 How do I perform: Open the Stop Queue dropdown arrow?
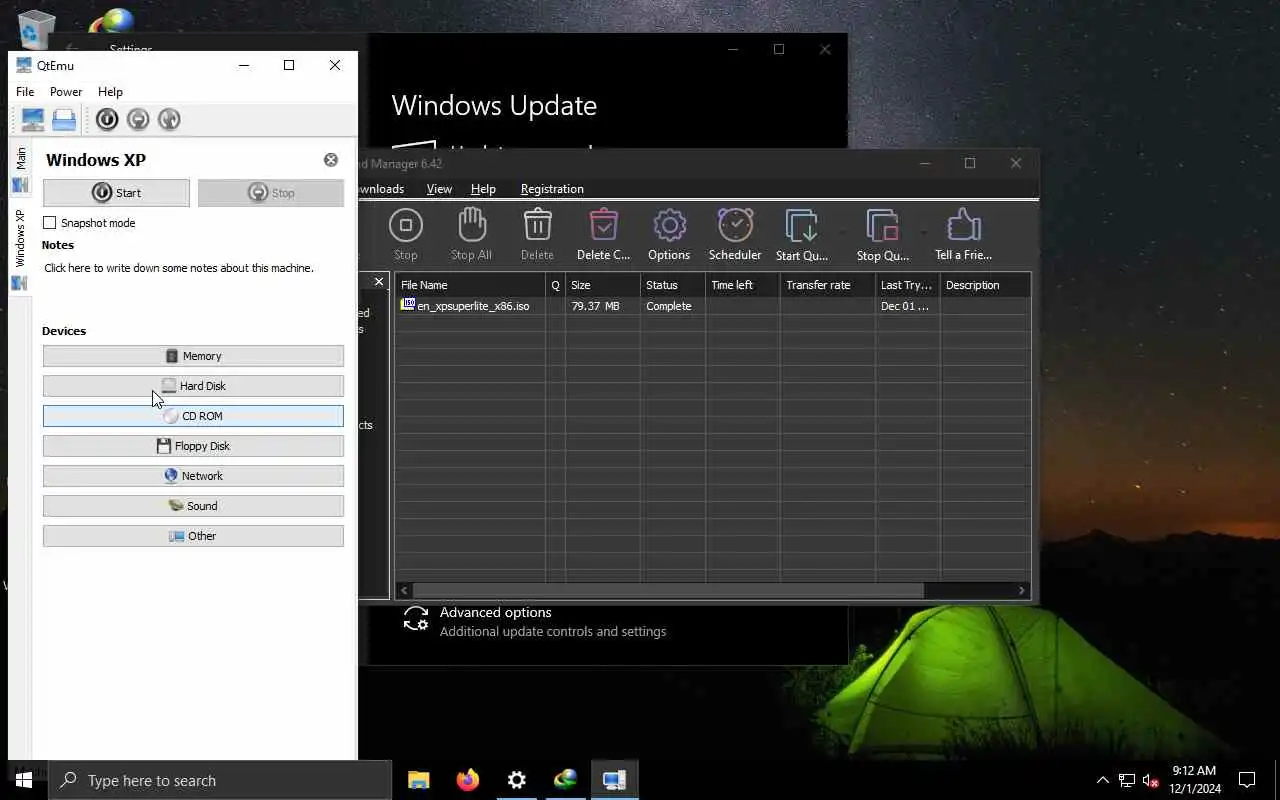(922, 235)
